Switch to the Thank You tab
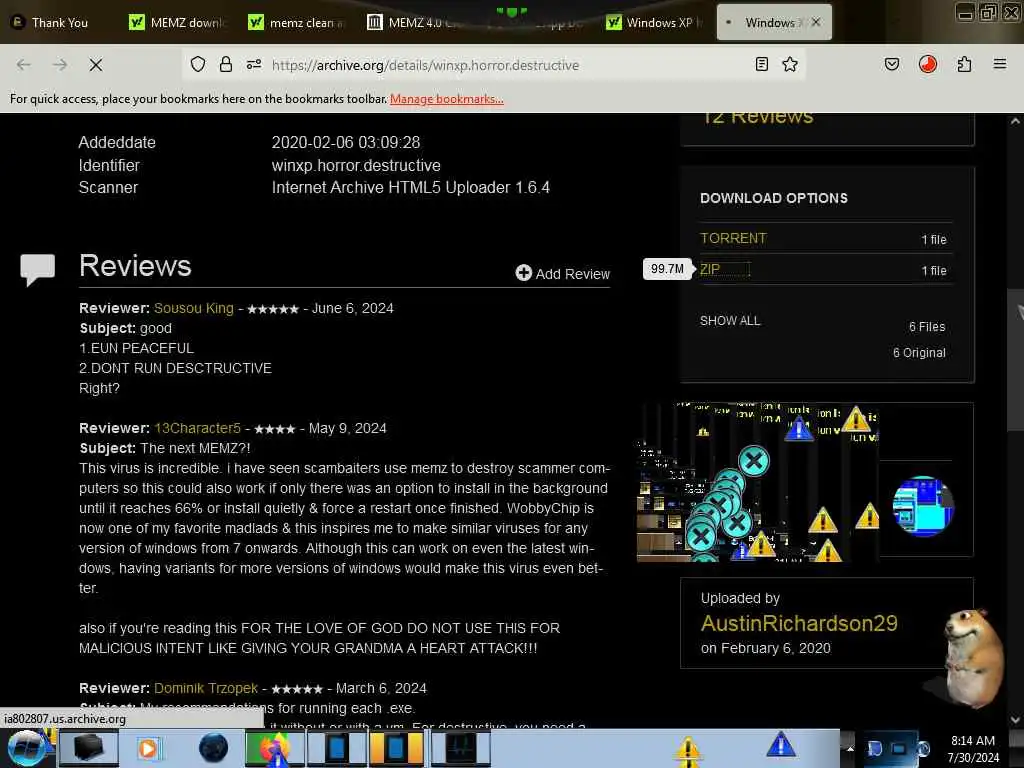Screen dimensions: 1024x768 pyautogui.click(x=59, y=23)
